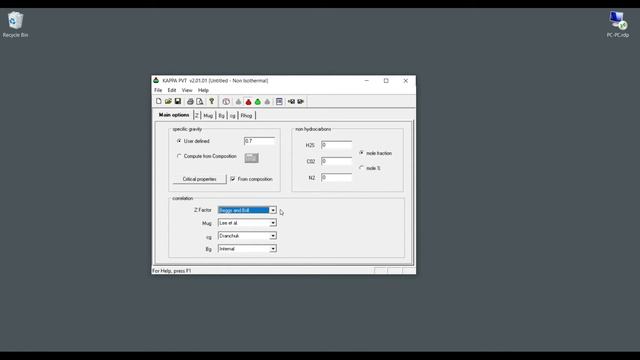Toggle the From composition checkbox
The image size is (640, 360).
[x=233, y=179]
